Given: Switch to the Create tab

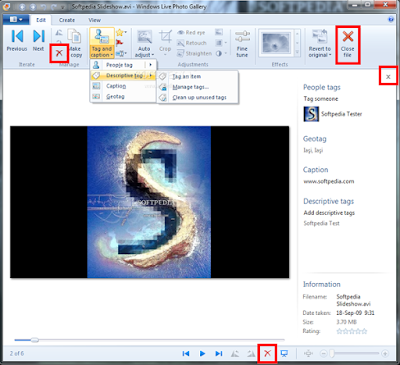Looking at the screenshot, I should point(67,20).
